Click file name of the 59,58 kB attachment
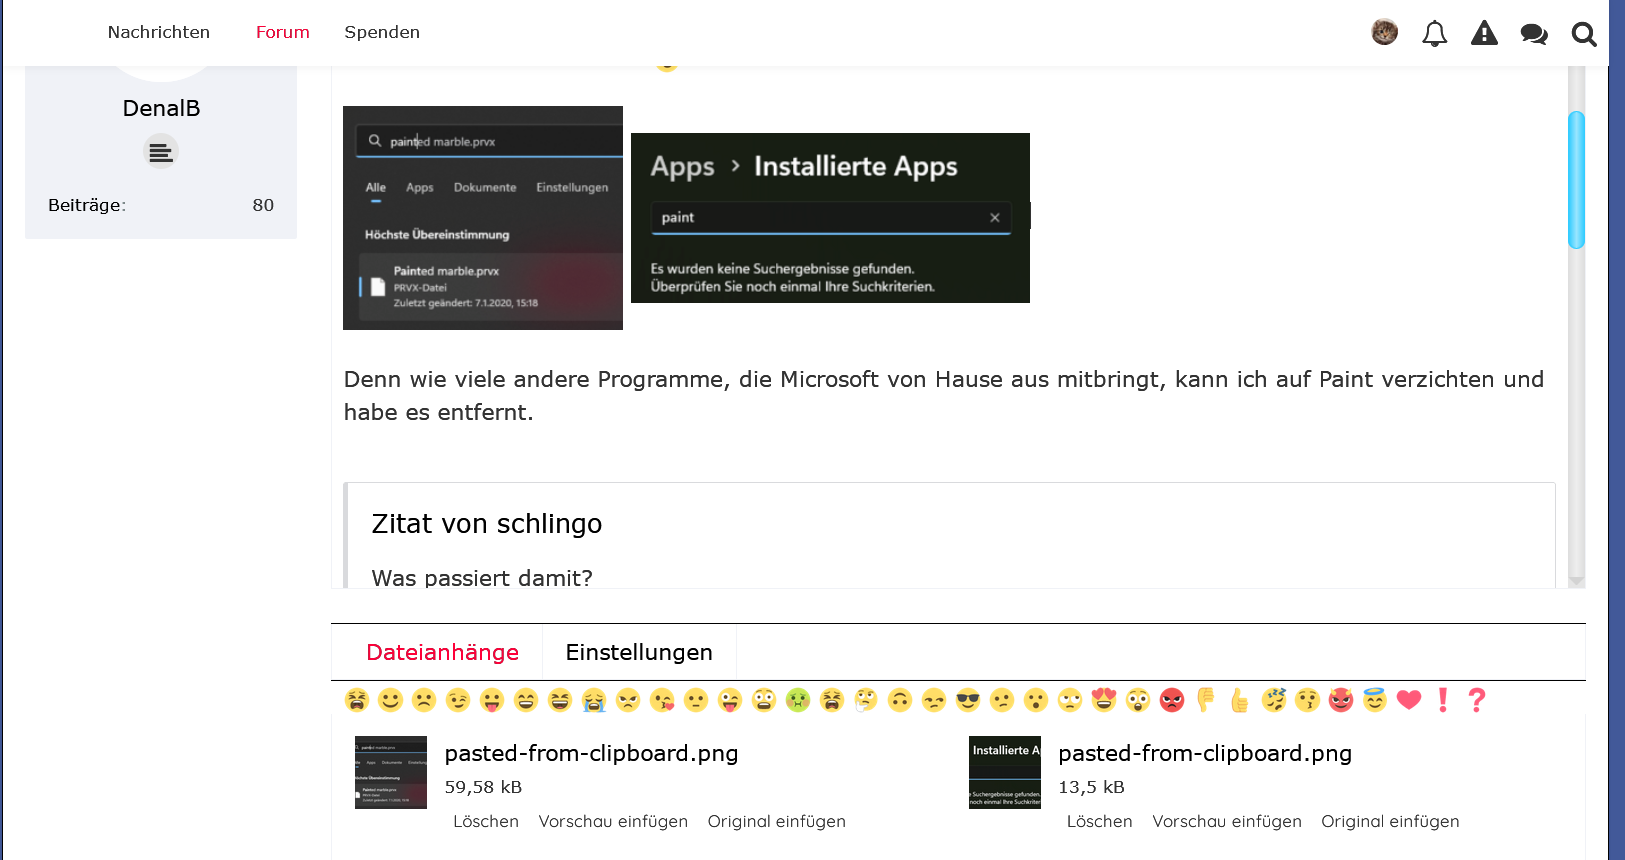The width and height of the screenshot is (1625, 860). (591, 753)
